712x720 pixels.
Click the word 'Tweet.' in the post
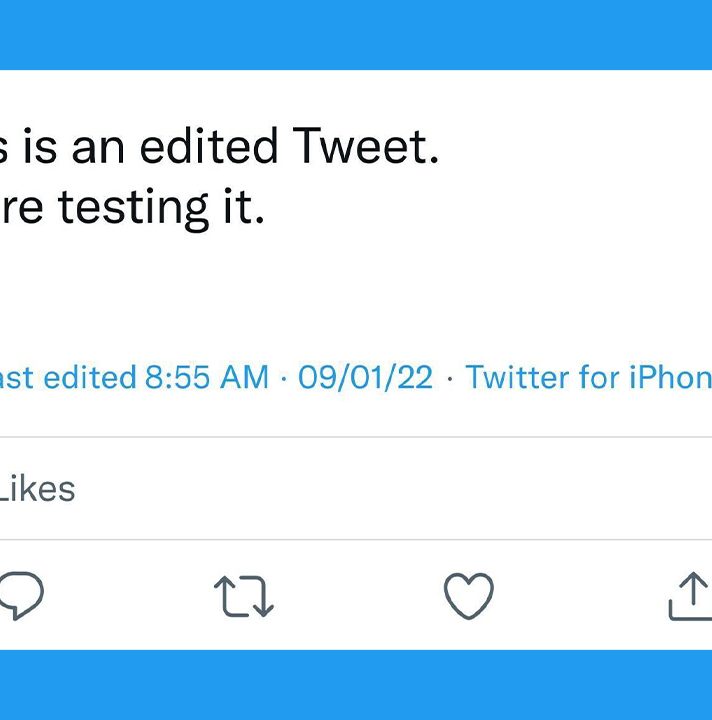pos(366,146)
